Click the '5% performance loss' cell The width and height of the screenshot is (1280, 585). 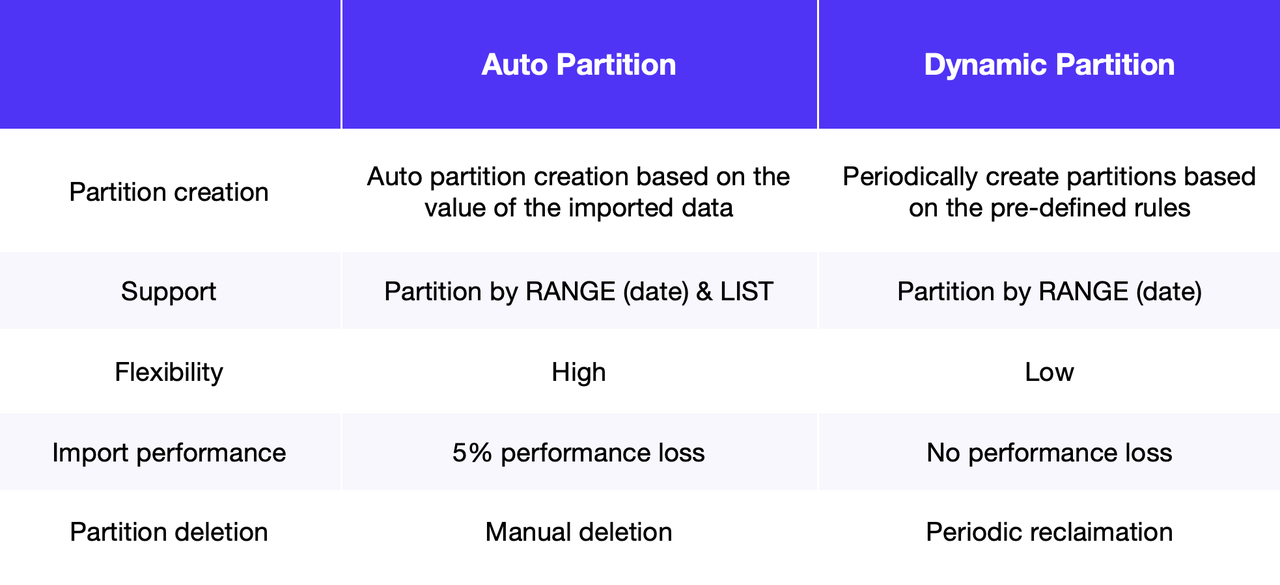pyautogui.click(x=579, y=452)
